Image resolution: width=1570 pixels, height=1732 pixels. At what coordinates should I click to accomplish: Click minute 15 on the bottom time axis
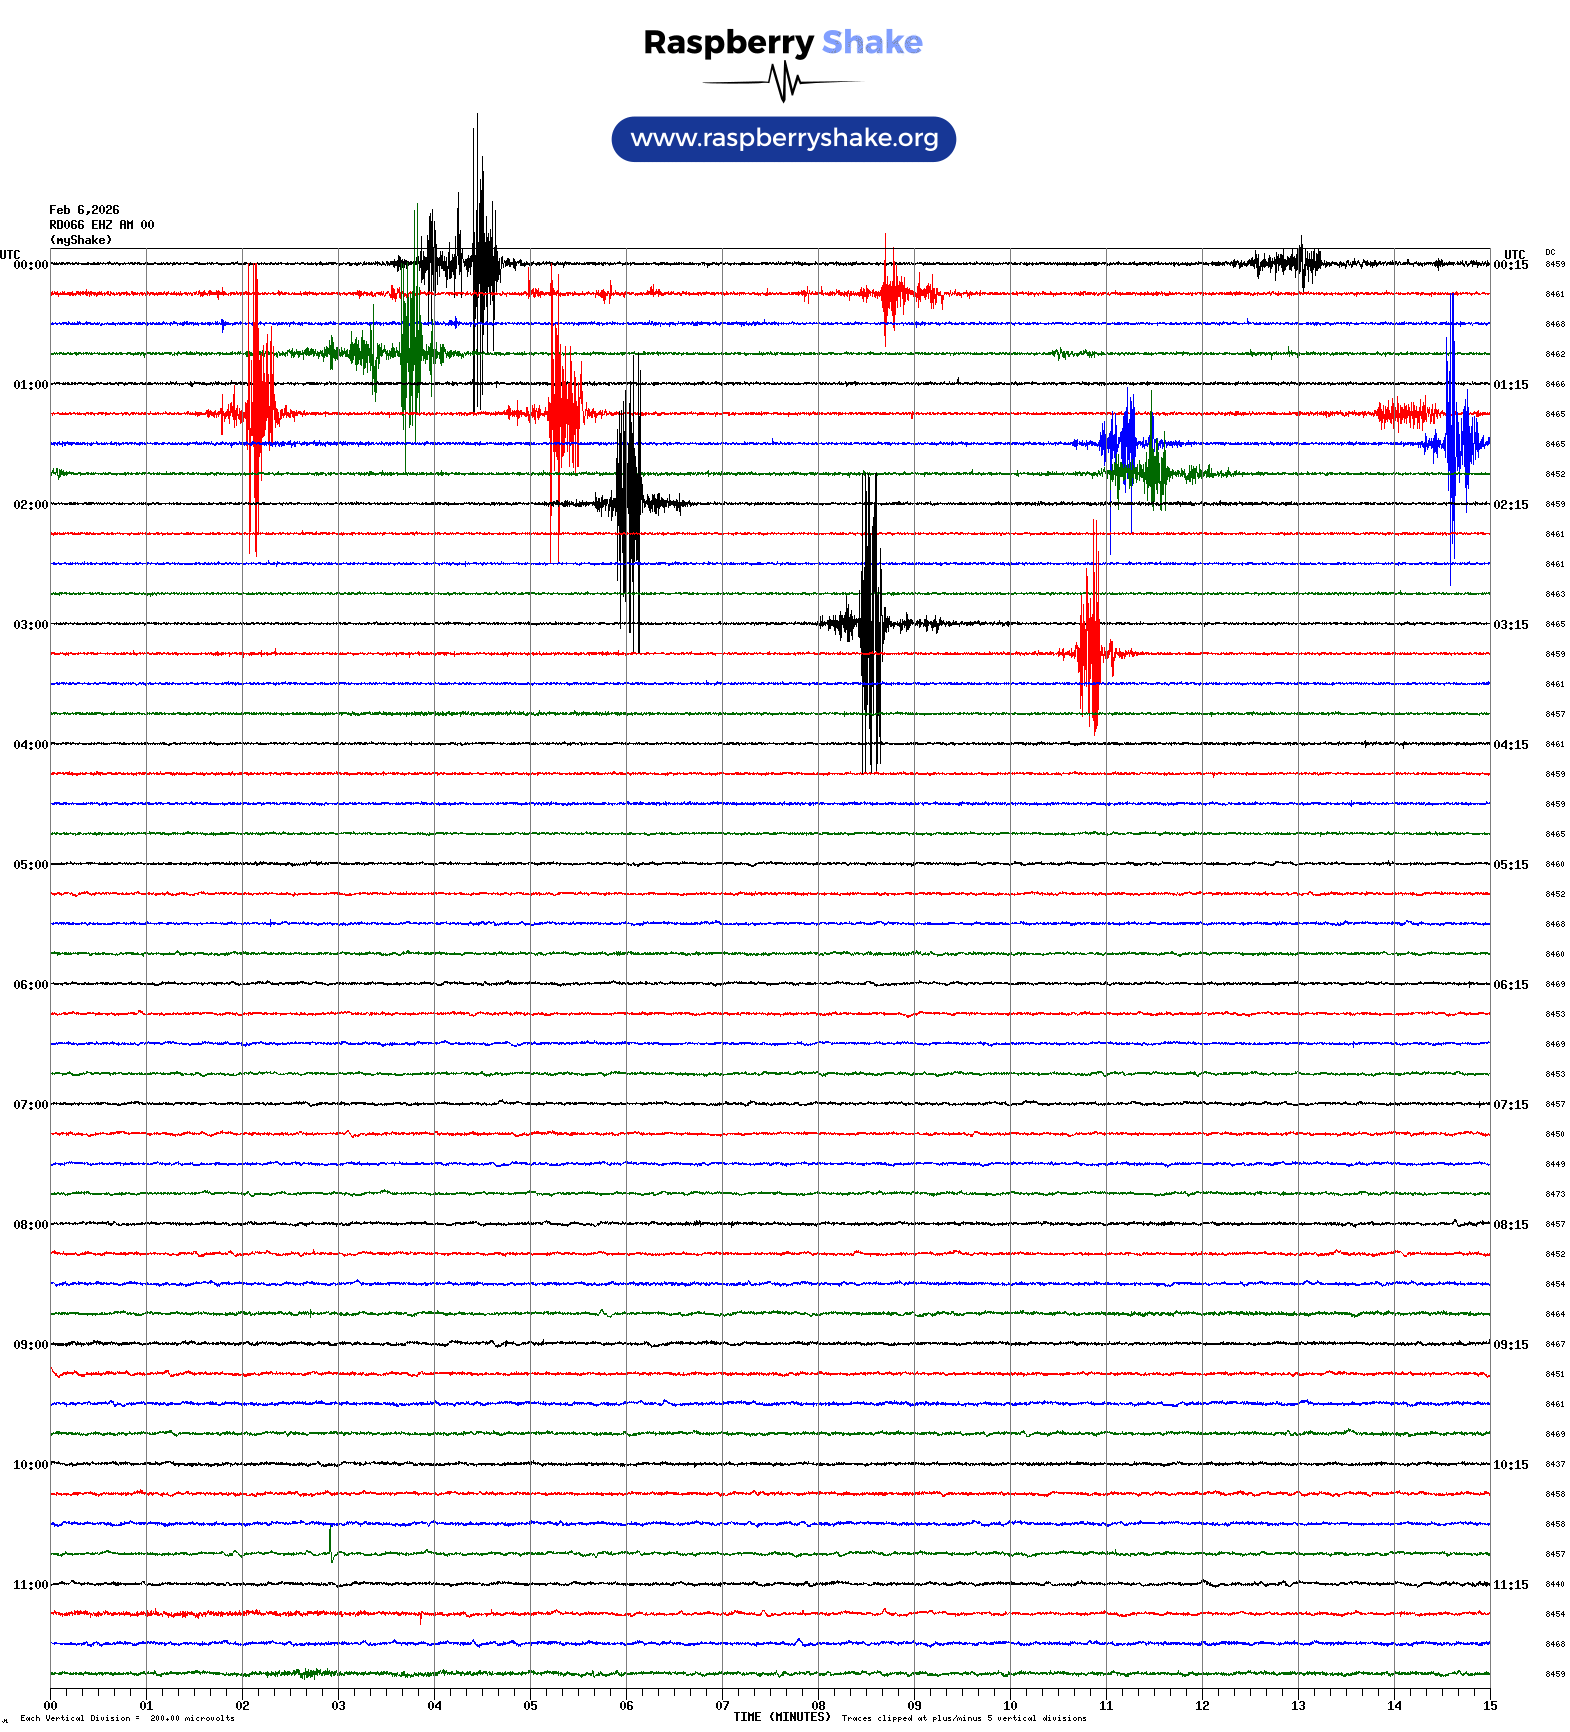[1489, 1706]
